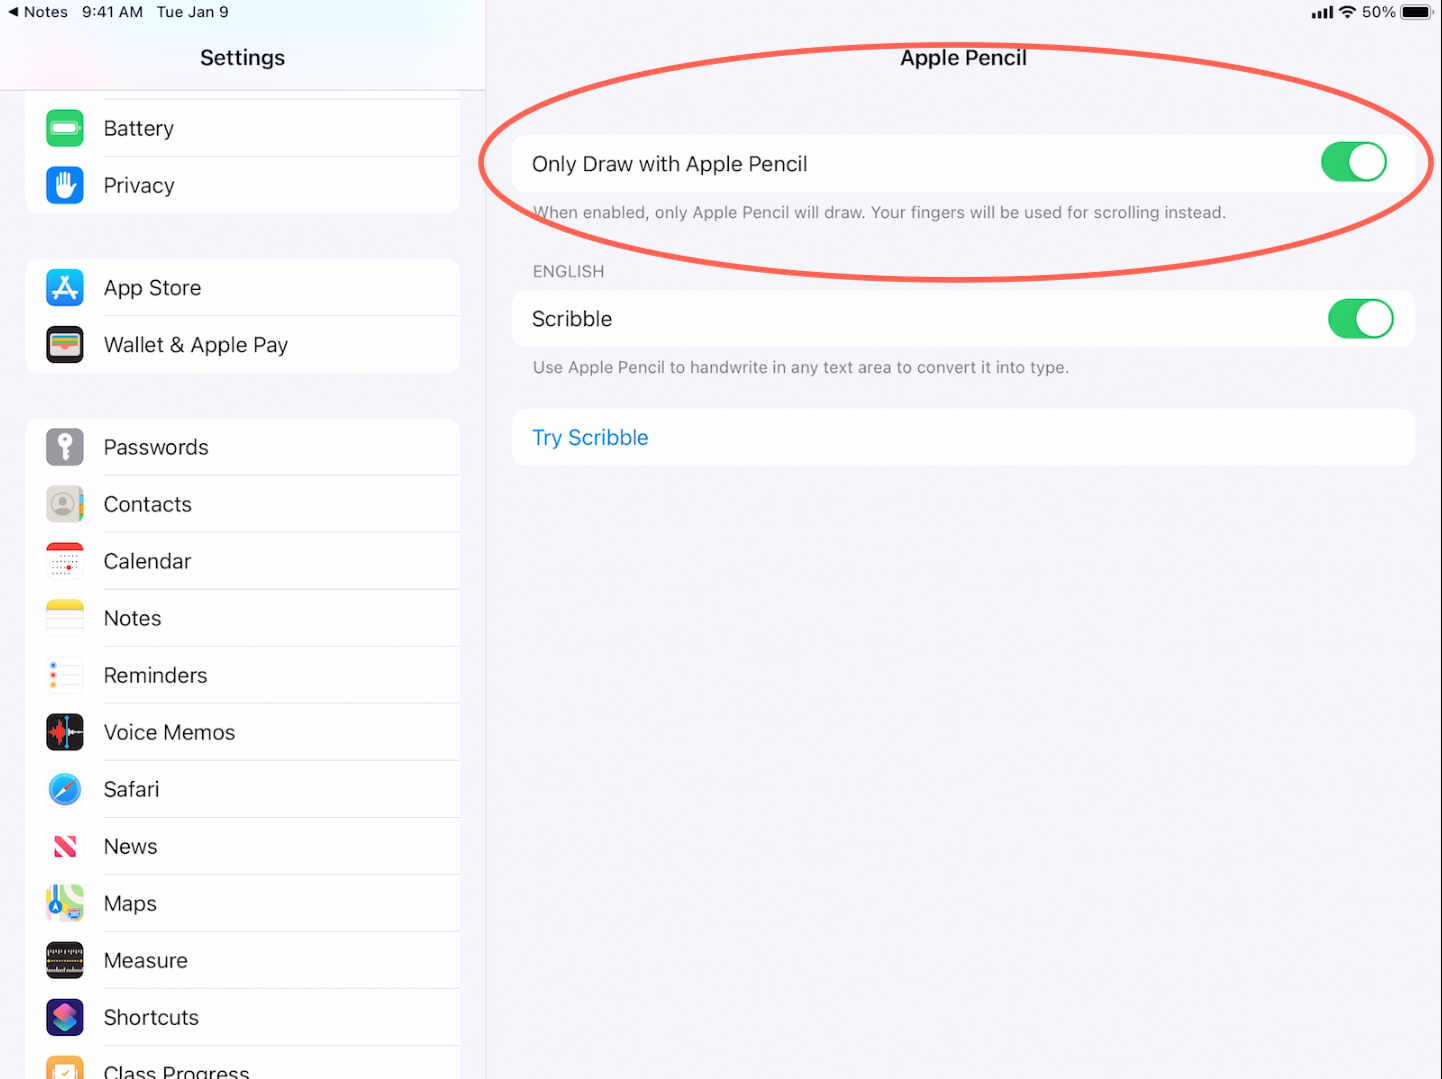
Task: Tap the green Battery icon
Action: pyautogui.click(x=65, y=128)
